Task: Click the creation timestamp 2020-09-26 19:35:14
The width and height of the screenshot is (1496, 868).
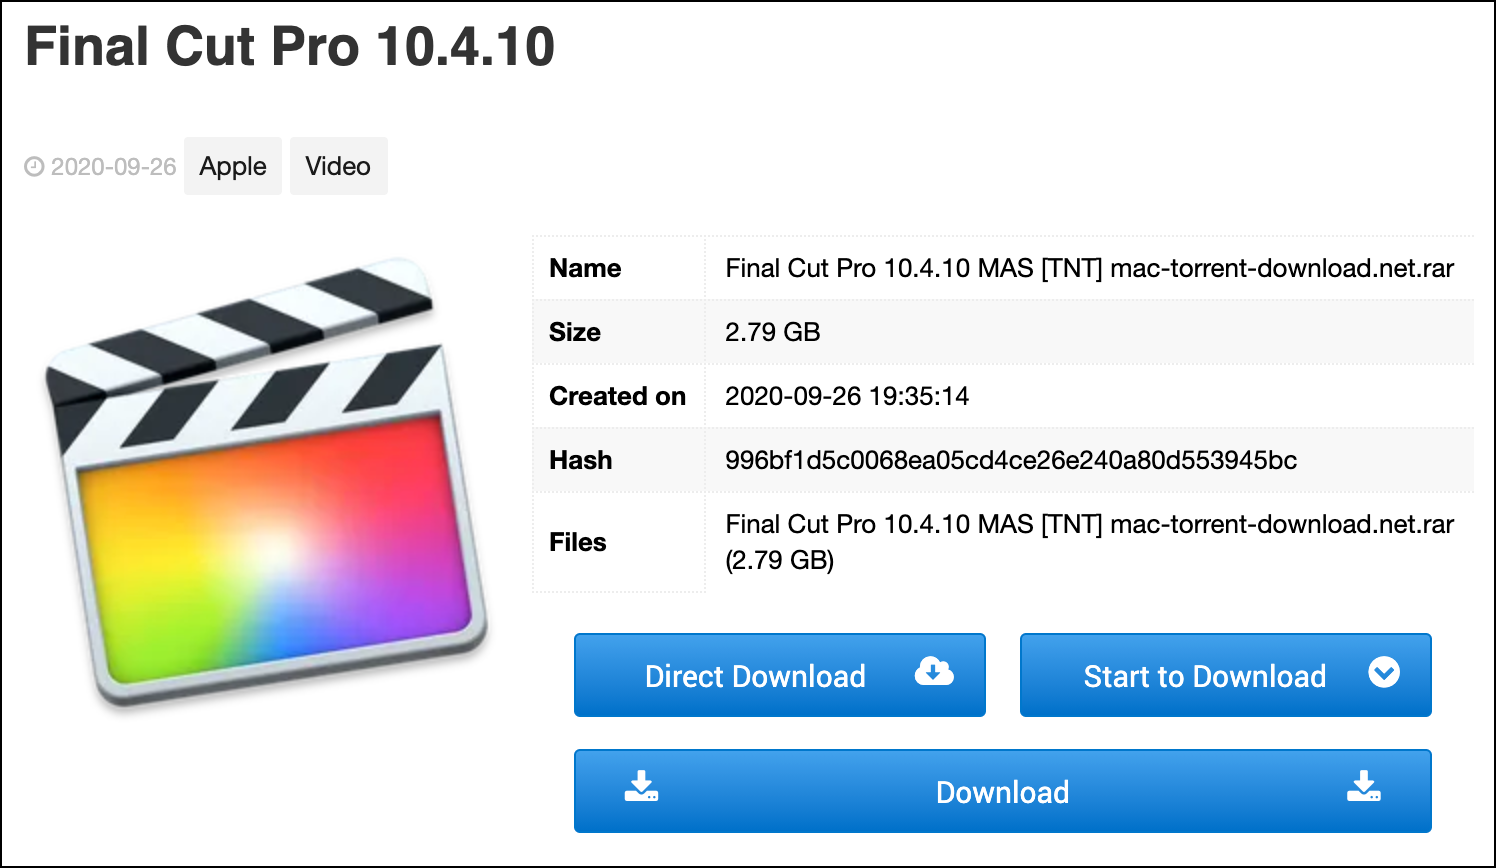Action: [x=847, y=396]
